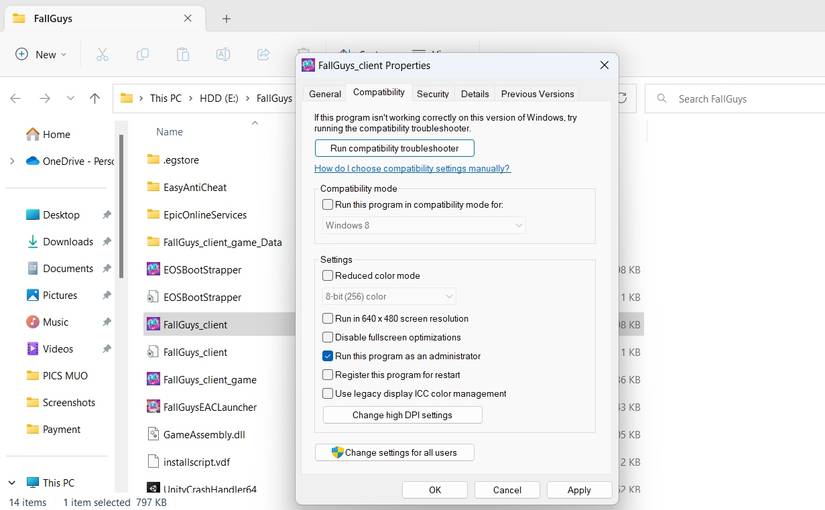Switch to the Previous Versions tab

[x=537, y=94]
